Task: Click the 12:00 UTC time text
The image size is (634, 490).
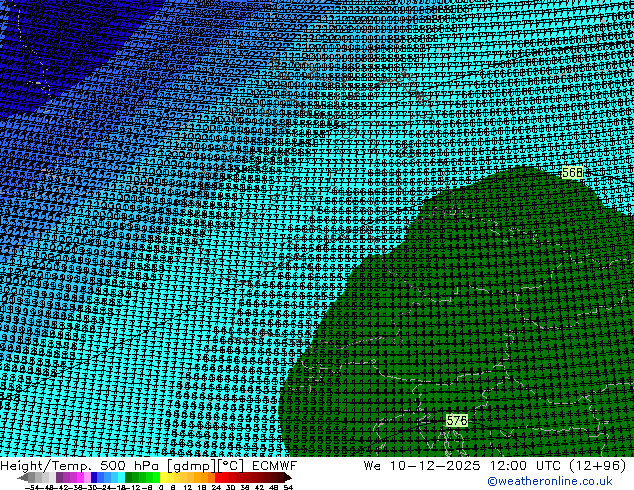Action: coord(525,466)
